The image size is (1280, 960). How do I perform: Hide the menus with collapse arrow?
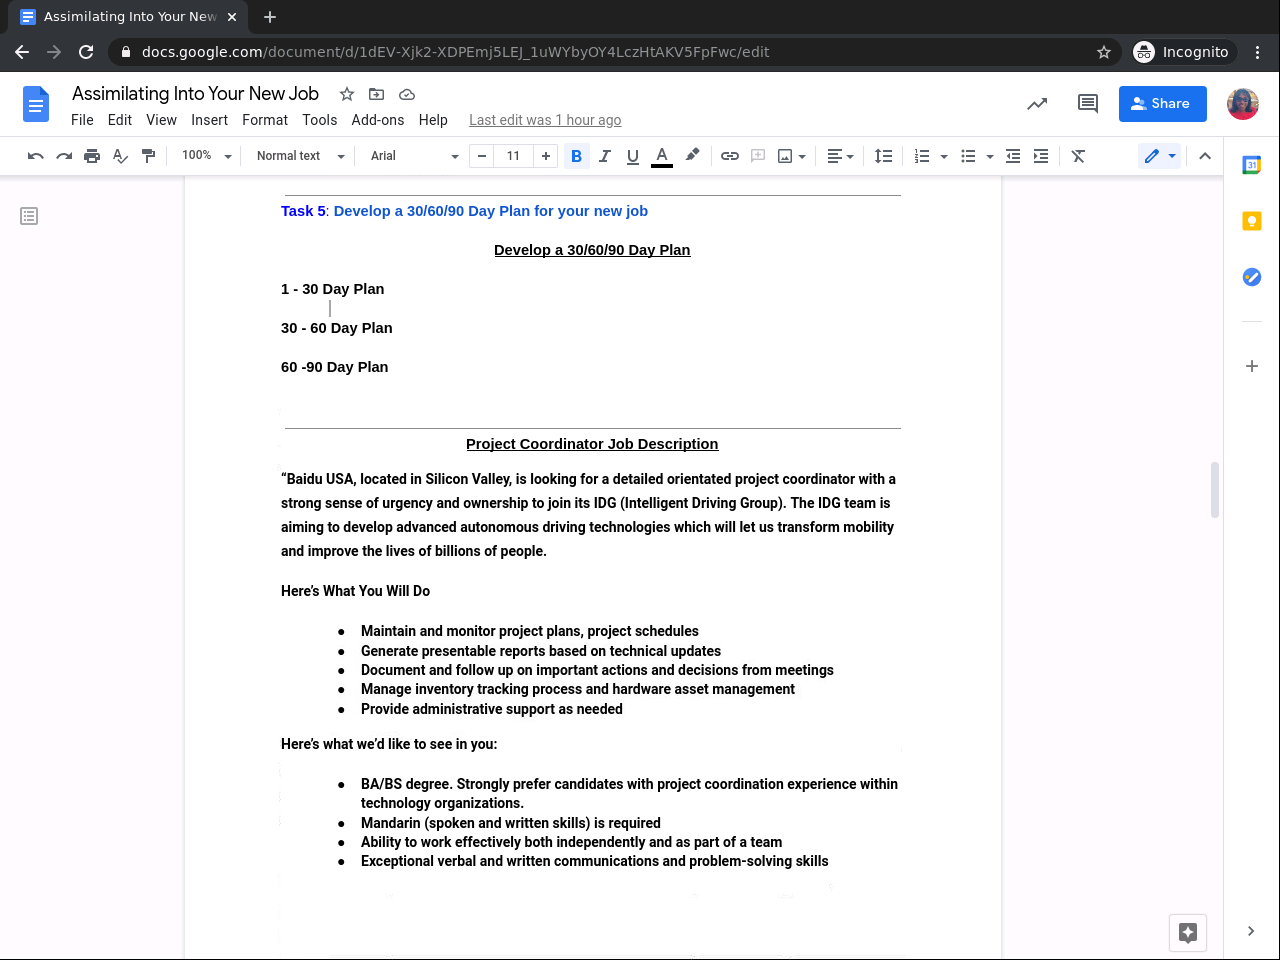coord(1205,156)
